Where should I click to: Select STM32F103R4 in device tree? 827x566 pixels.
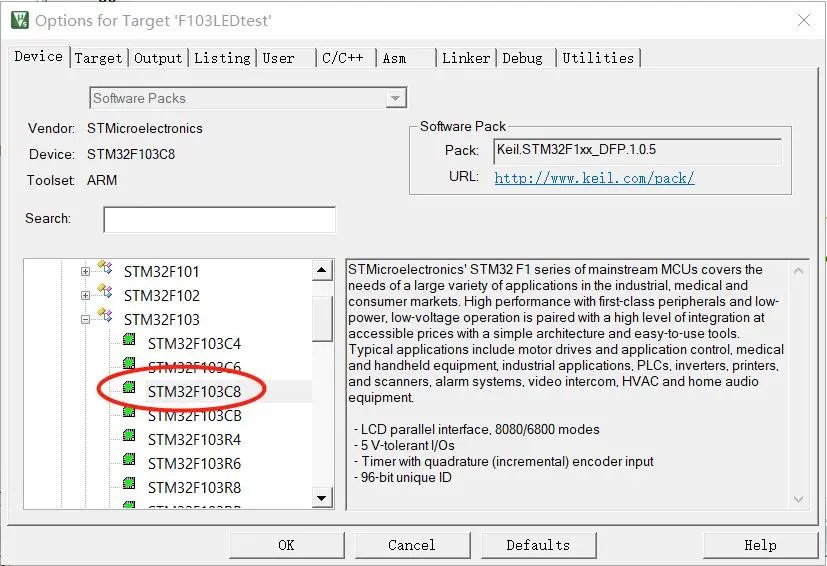(x=194, y=440)
